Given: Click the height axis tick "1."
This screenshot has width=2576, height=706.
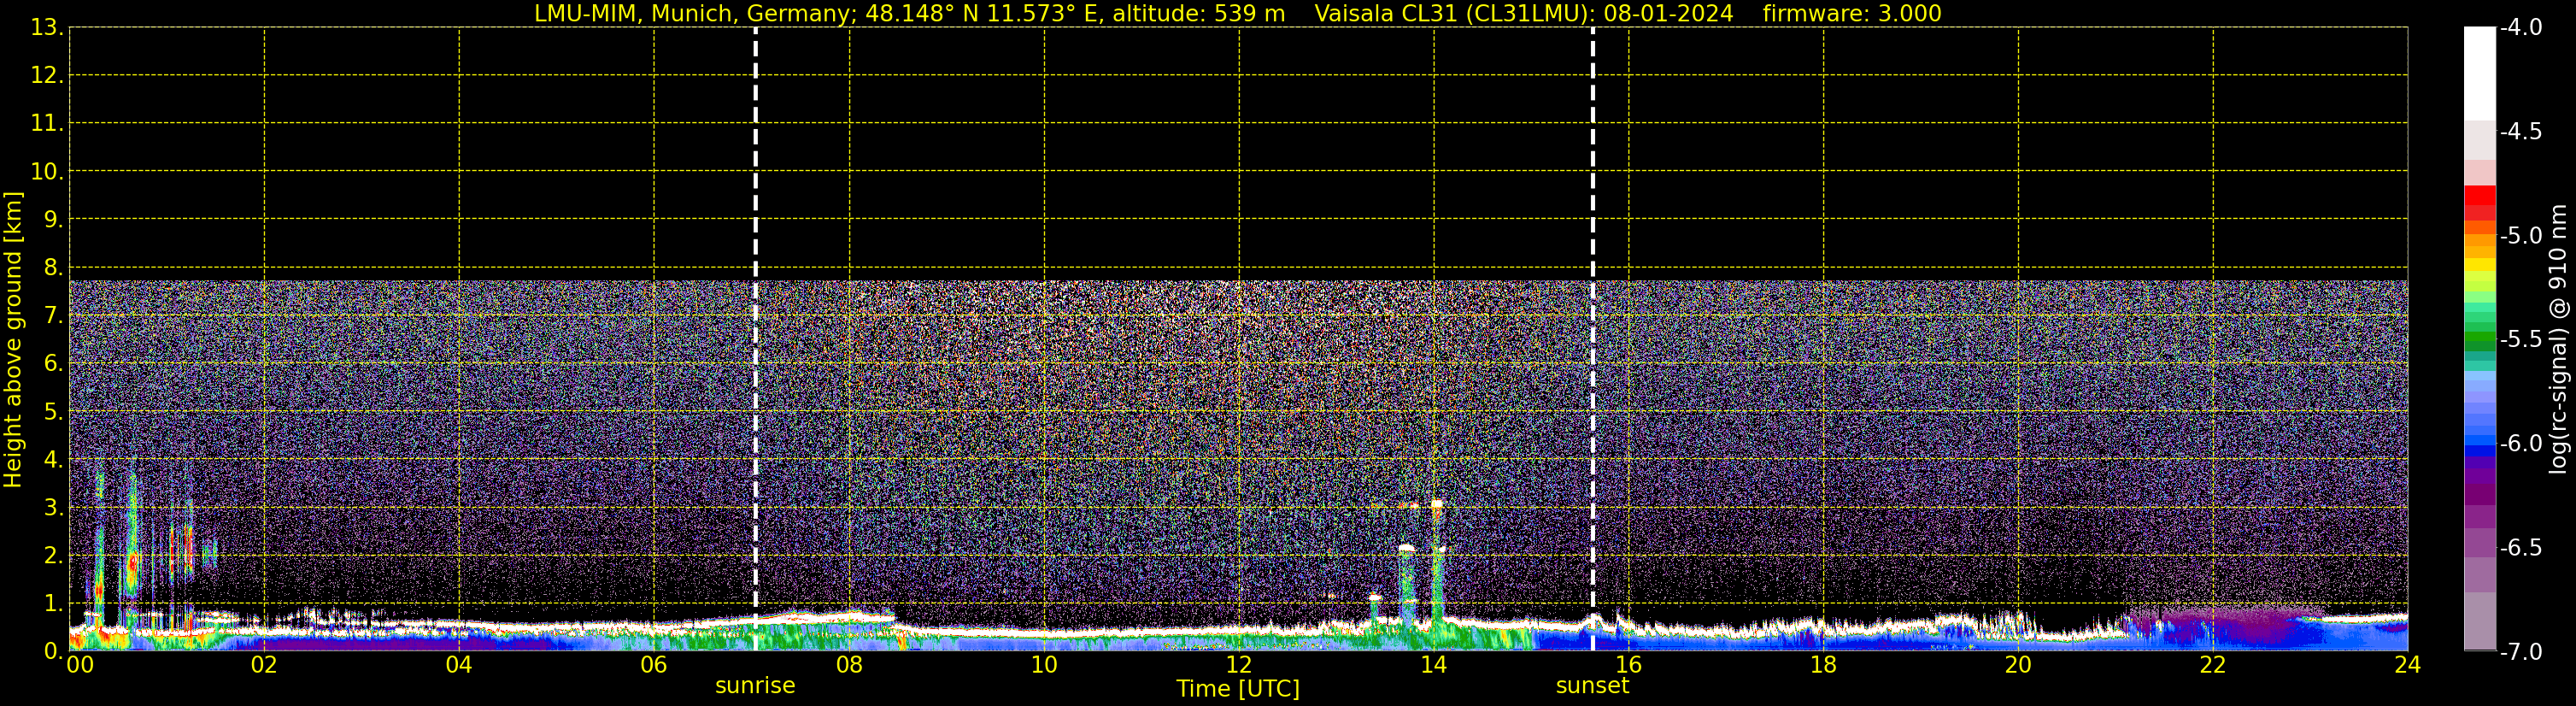Looking at the screenshot, I should tap(54, 604).
